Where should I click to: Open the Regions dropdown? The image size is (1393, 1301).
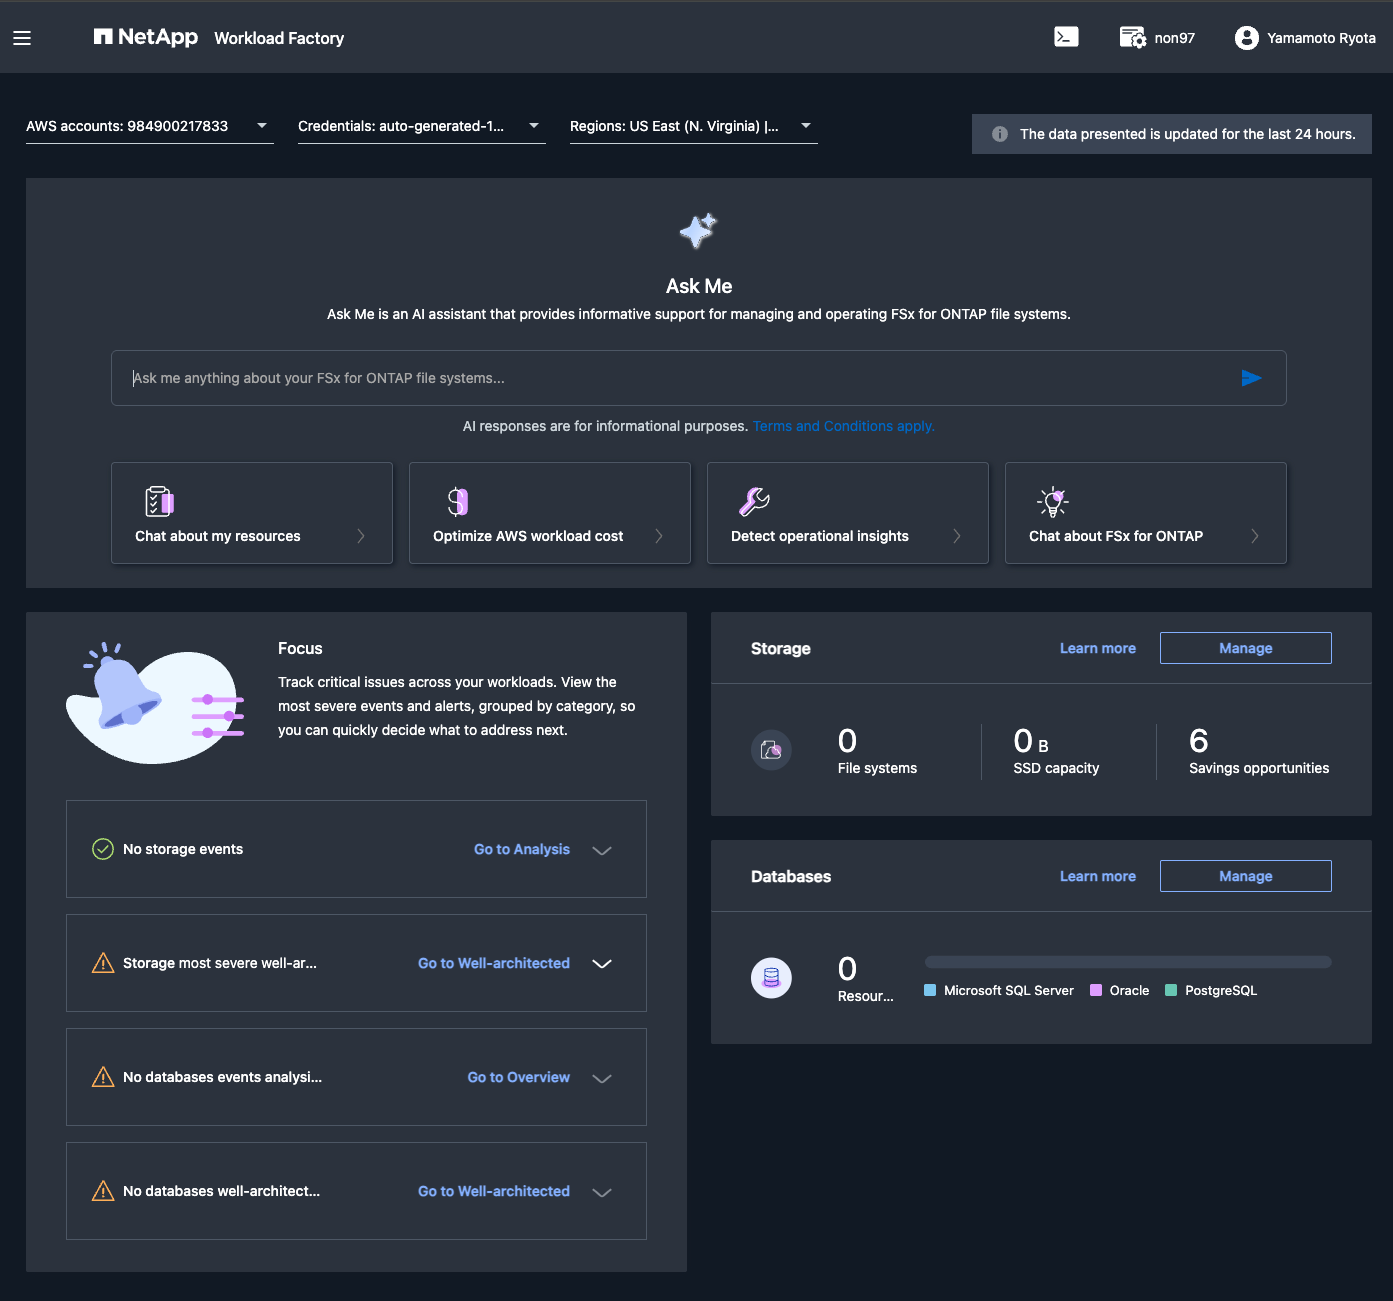click(693, 126)
